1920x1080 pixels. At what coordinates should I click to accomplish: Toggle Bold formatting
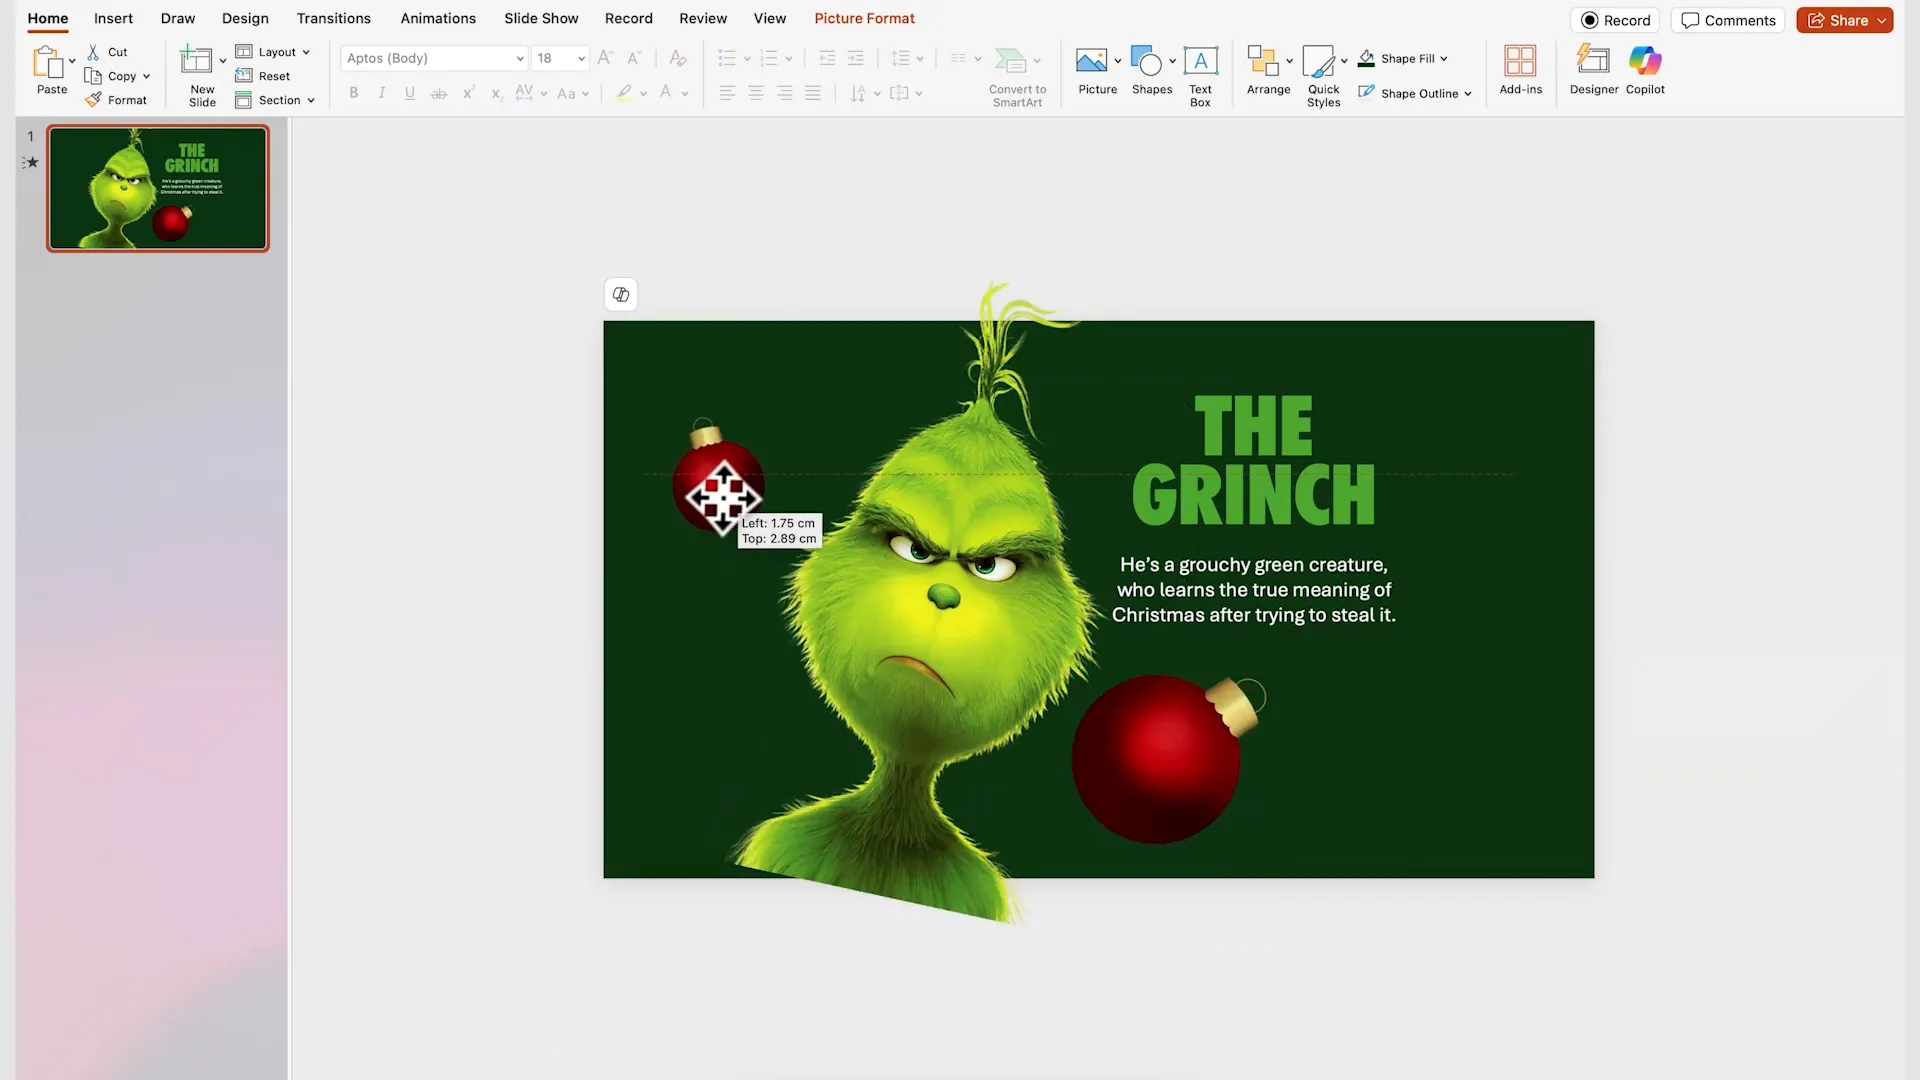pos(353,93)
